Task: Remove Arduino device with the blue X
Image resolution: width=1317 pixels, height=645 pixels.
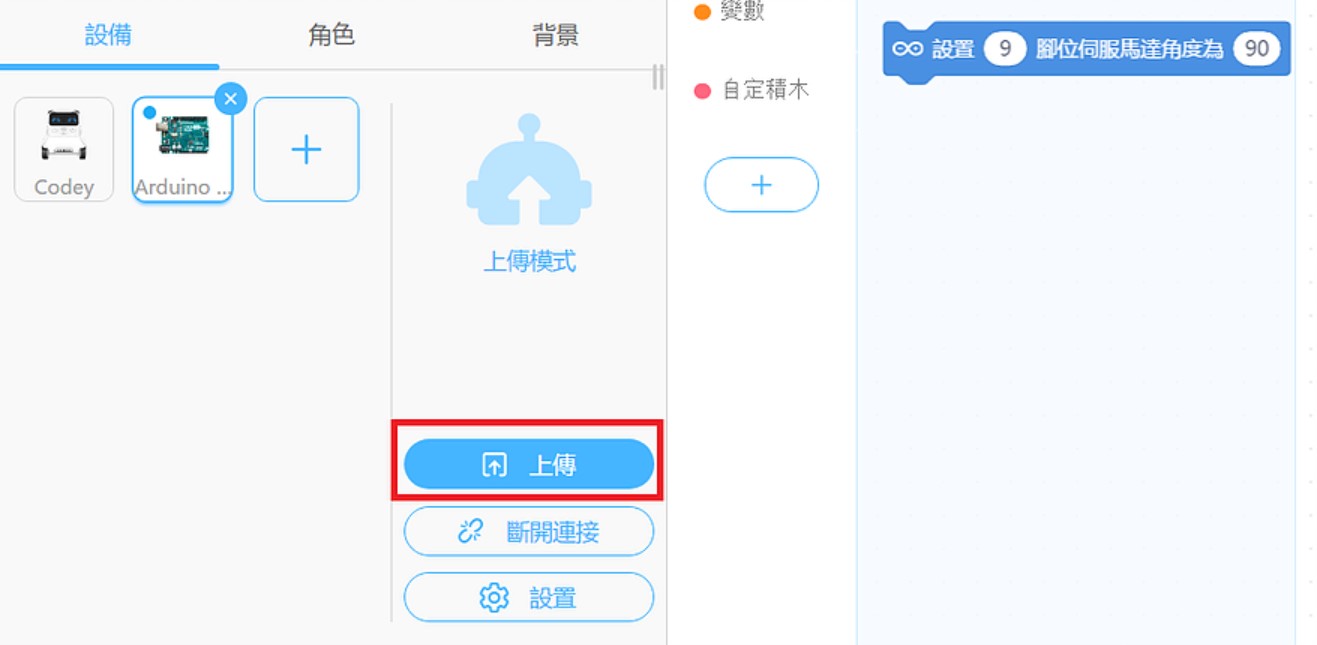Action: [230, 98]
